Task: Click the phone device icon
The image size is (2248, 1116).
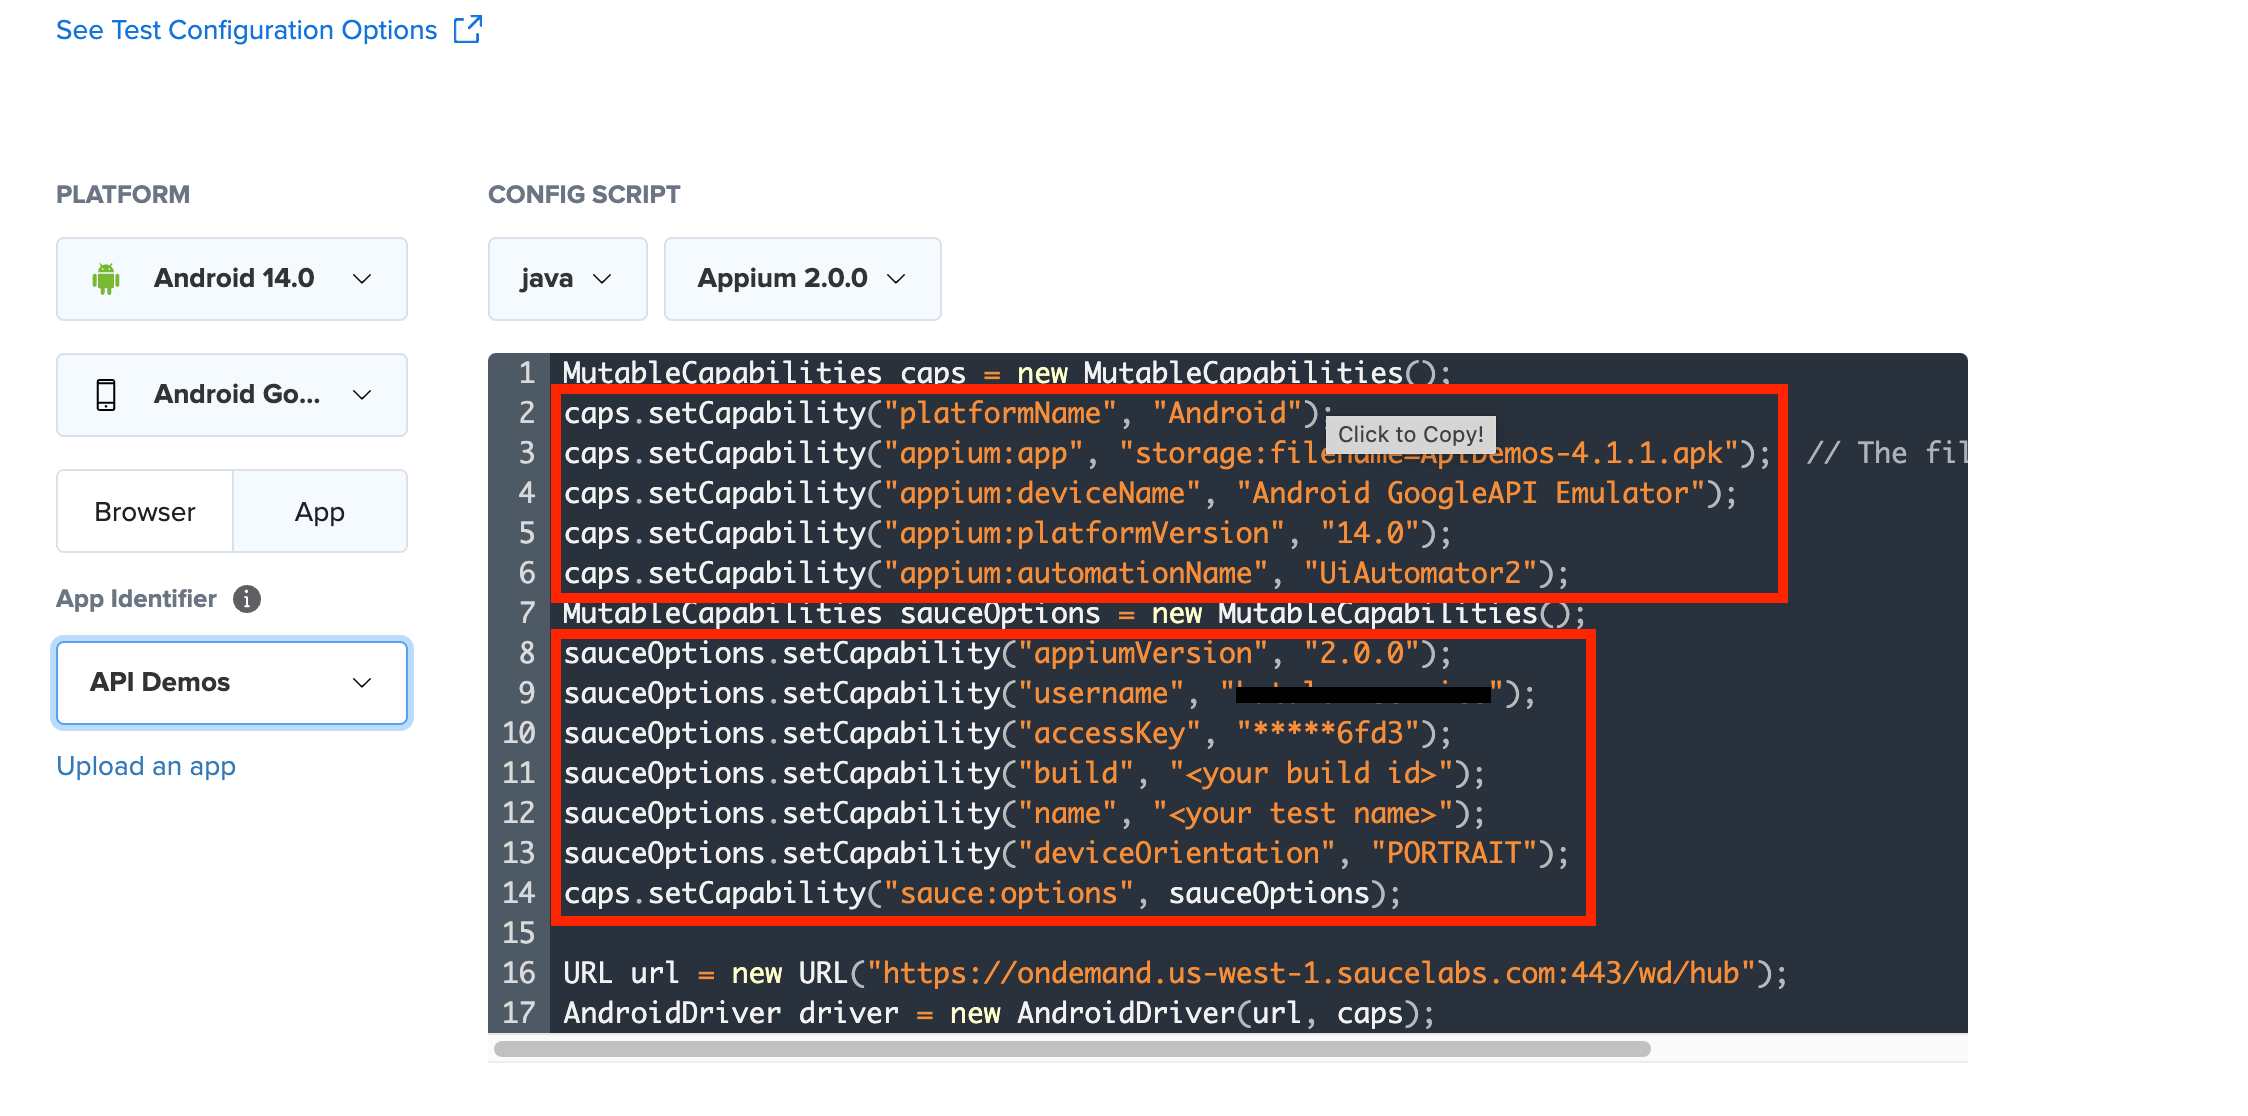Action: coord(106,394)
